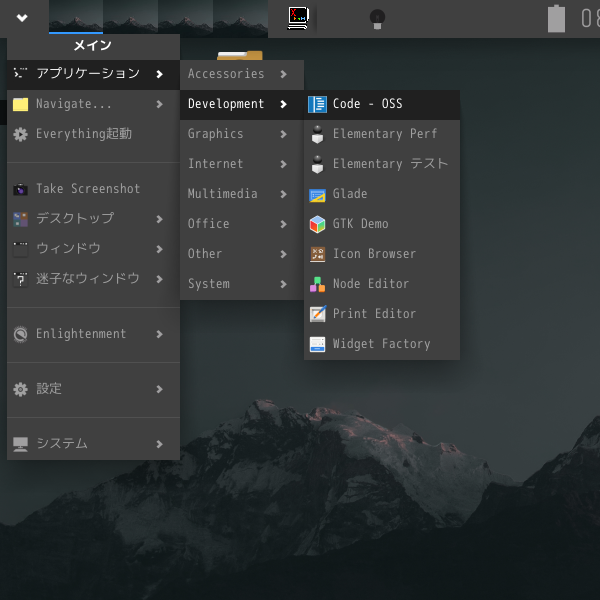600x600 pixels.
Task: Click the Widget Factory icon
Action: pos(317,344)
